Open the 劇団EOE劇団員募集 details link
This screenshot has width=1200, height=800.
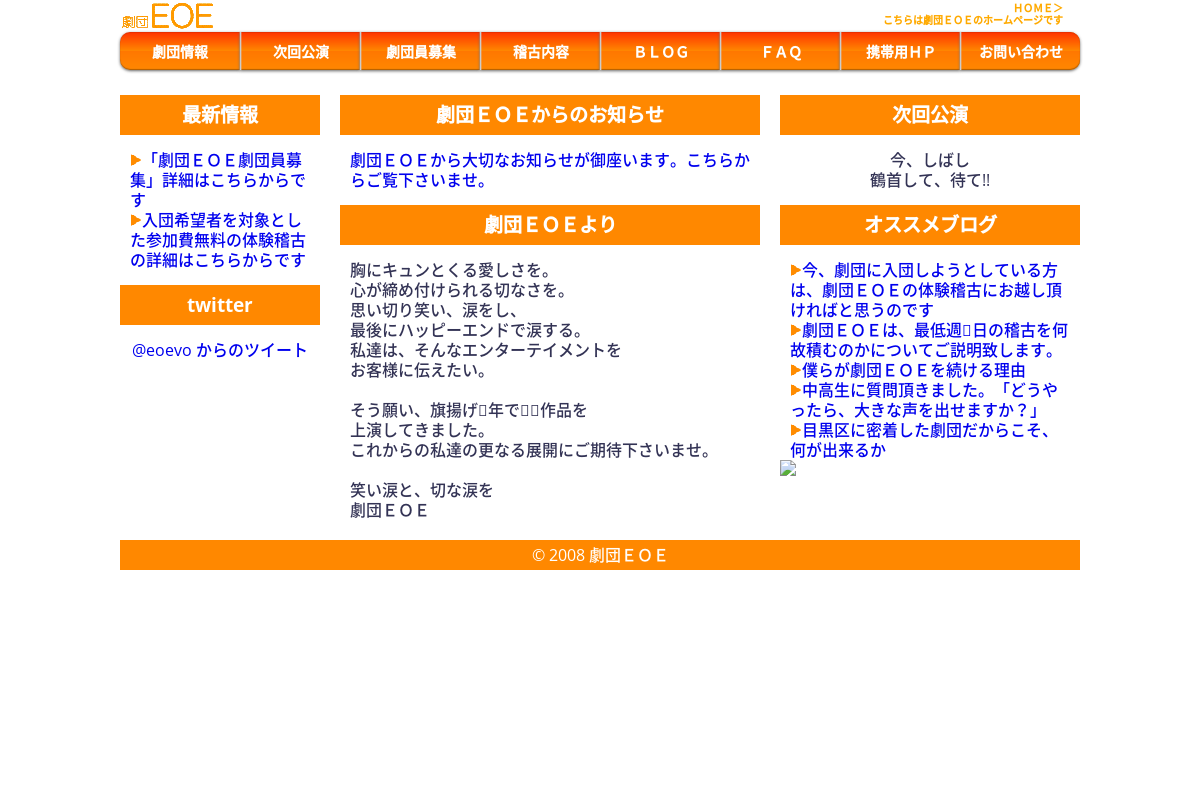[x=218, y=180]
